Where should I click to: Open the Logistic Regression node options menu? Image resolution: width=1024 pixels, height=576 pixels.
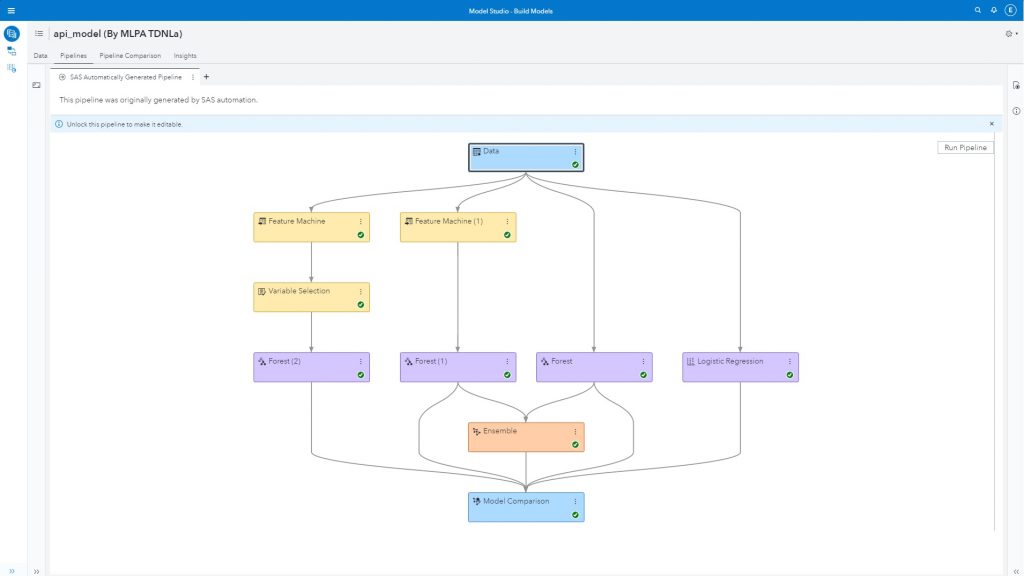[790, 361]
